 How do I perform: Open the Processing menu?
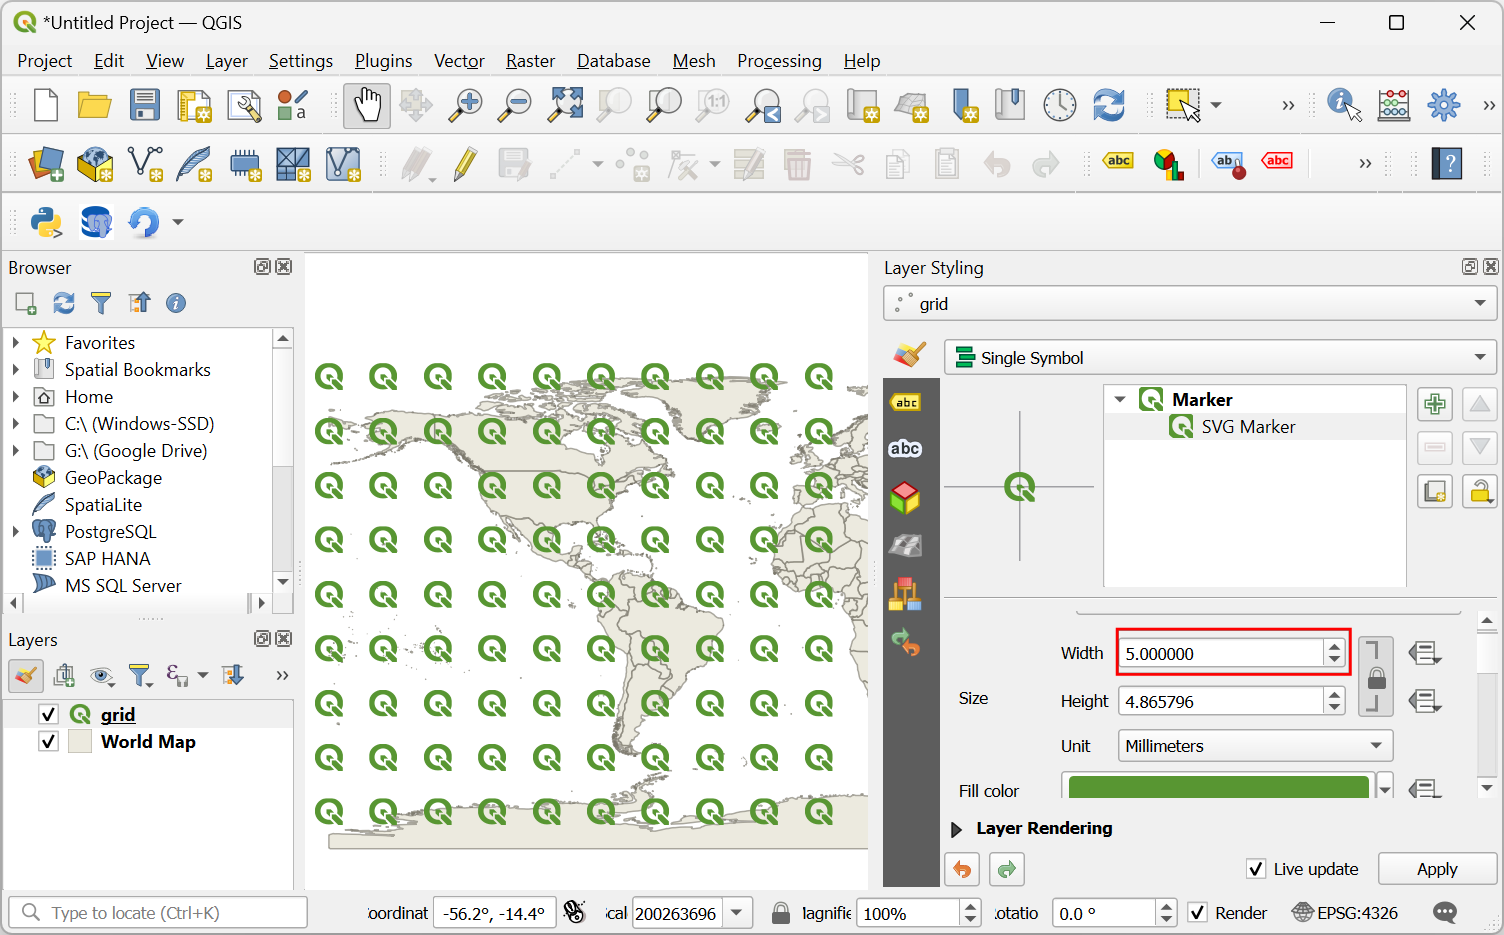pyautogui.click(x=779, y=61)
